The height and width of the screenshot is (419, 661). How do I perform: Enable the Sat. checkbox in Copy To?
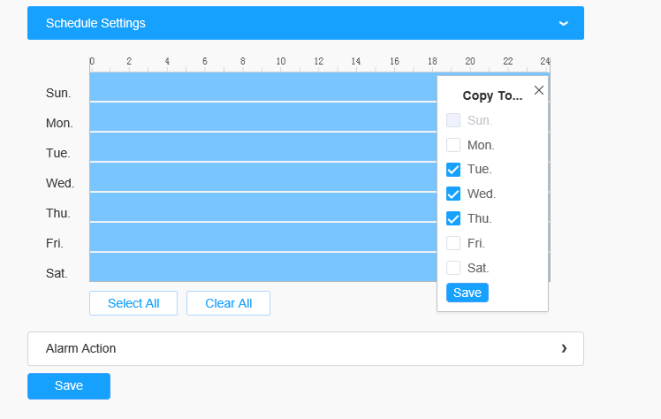tap(453, 267)
